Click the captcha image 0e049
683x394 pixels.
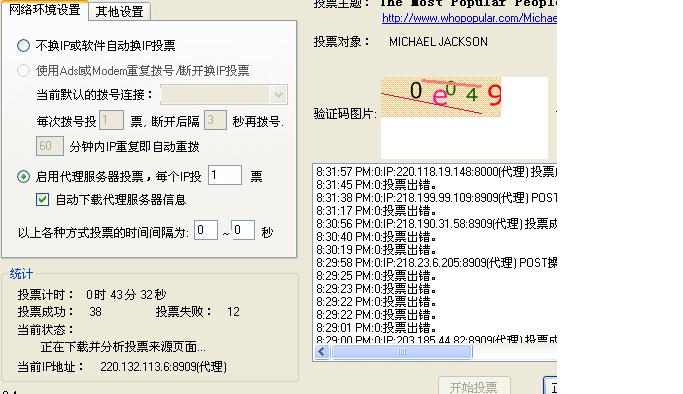pos(441,97)
